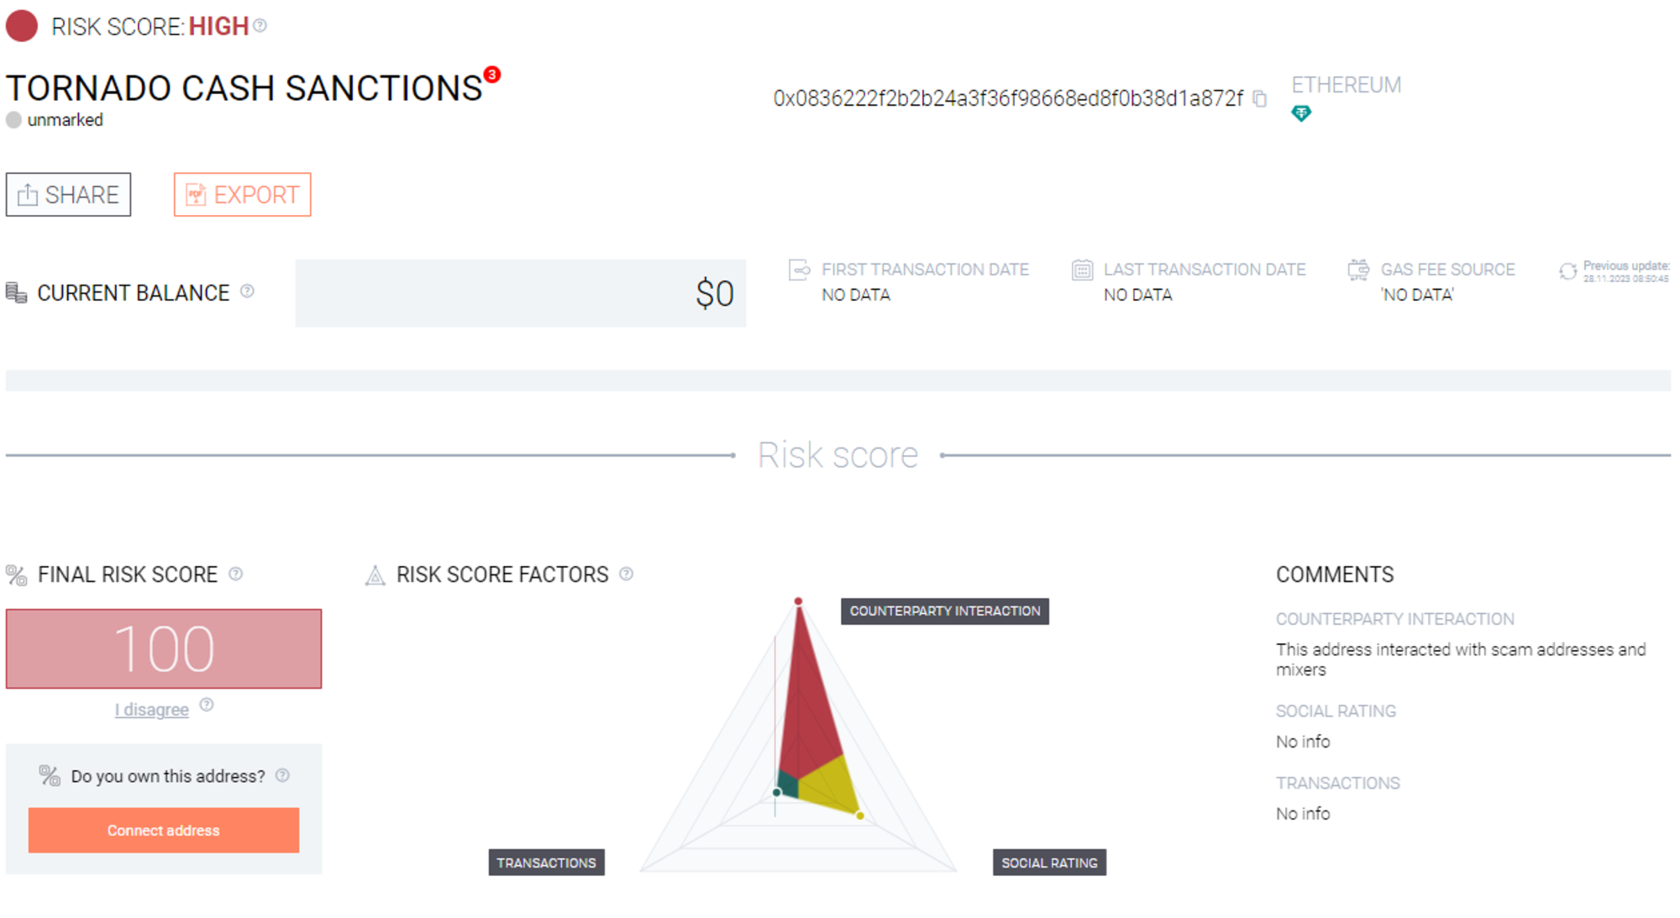Click the ETHEREUM network label
The width and height of the screenshot is (1680, 918).
pyautogui.click(x=1346, y=85)
